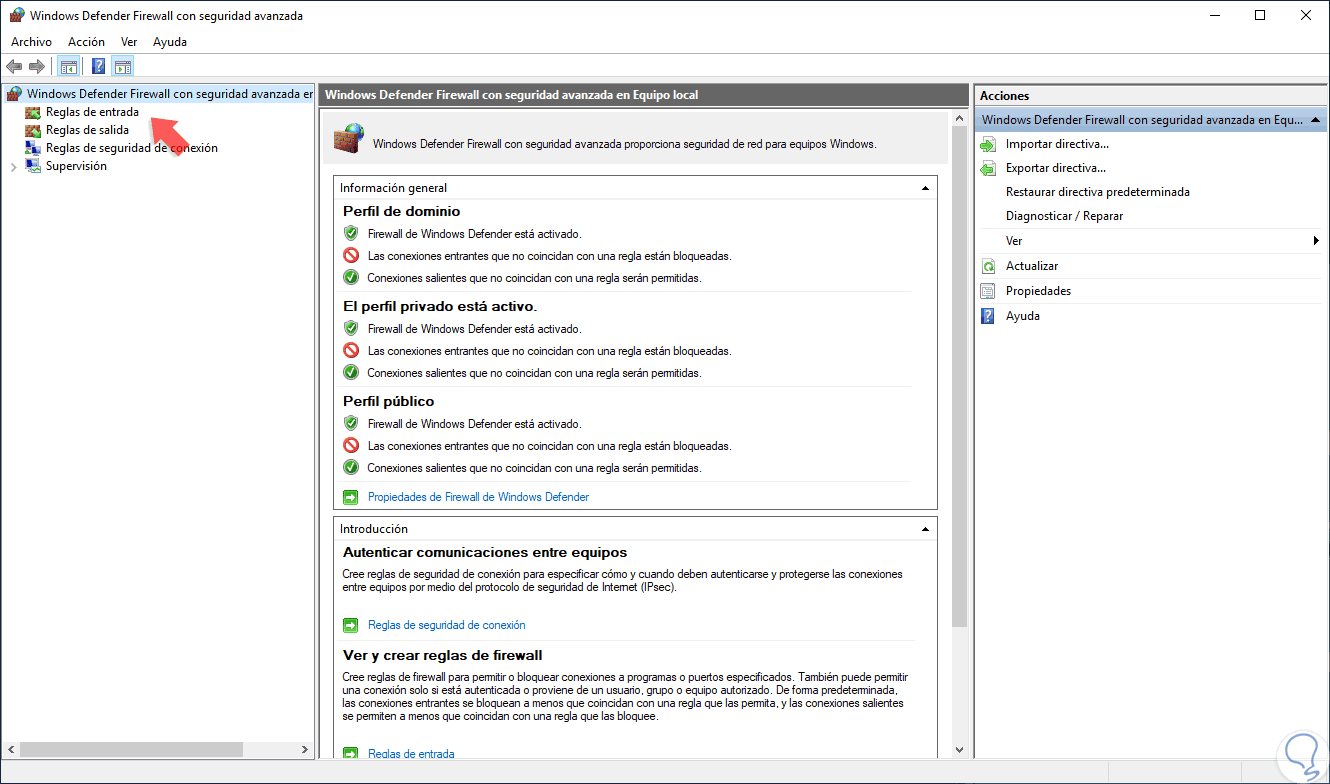
Task: Expand the Supervisión tree node
Action: click(13, 167)
